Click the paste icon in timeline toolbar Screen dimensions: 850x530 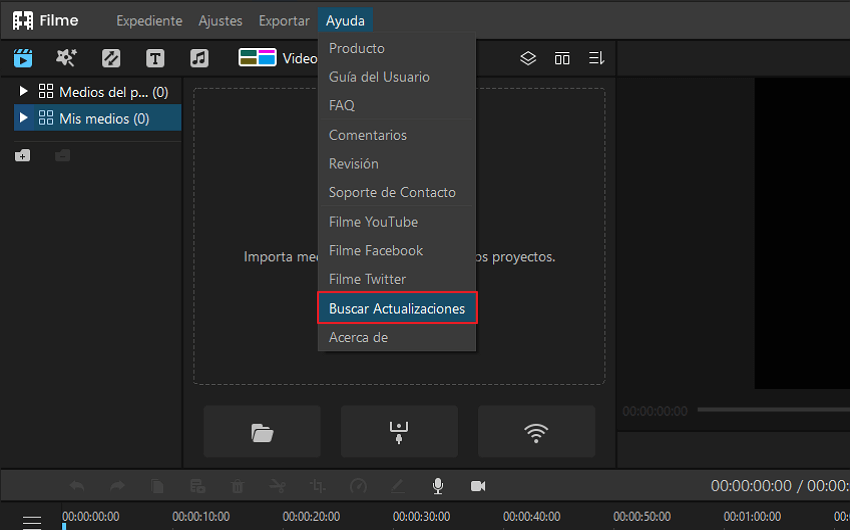197,486
